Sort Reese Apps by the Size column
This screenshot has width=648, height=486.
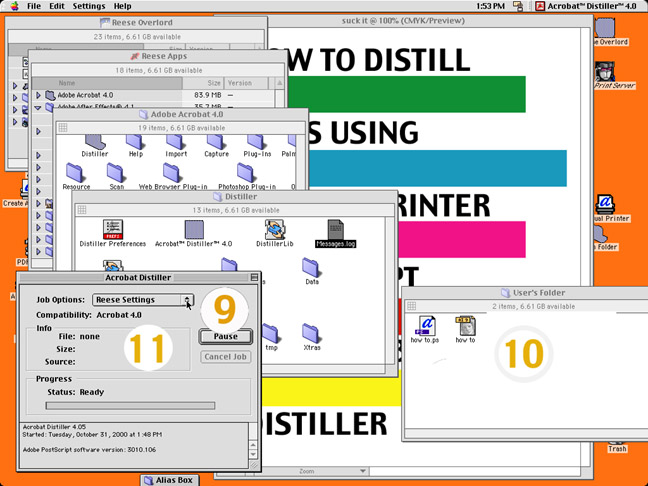tap(203, 83)
